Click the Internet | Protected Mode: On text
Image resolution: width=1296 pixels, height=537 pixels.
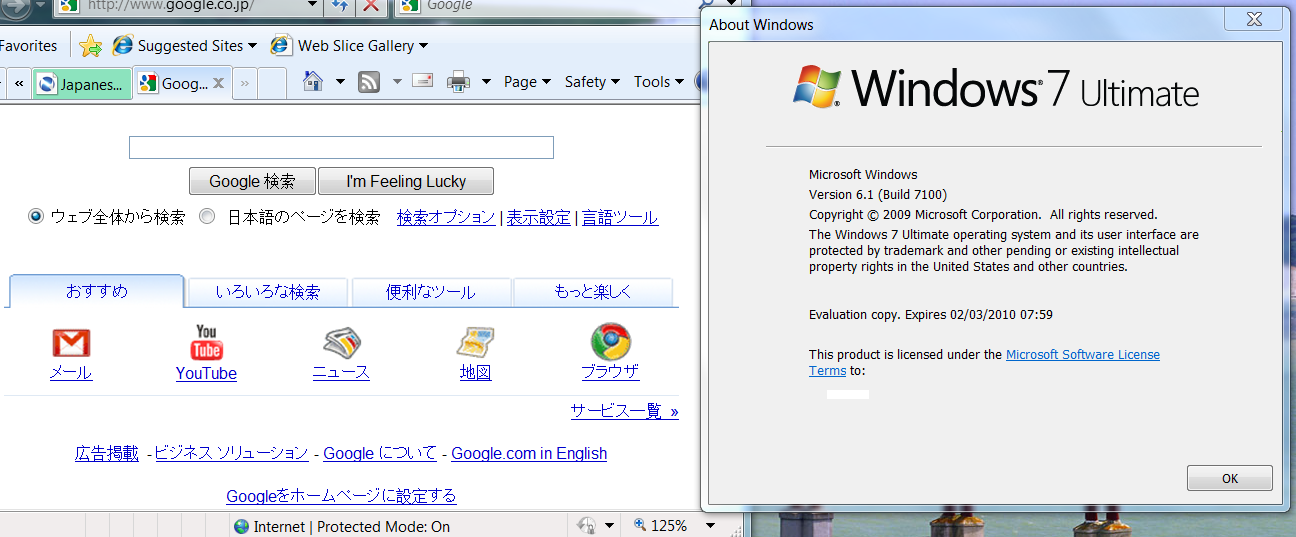click(351, 526)
